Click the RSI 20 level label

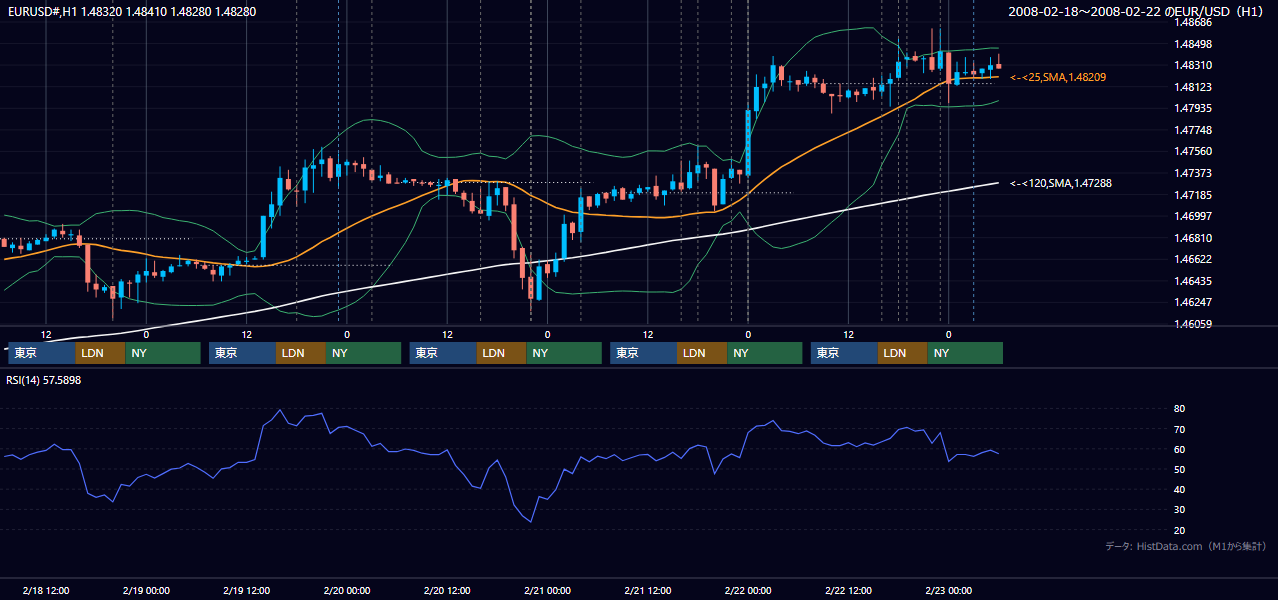(1179, 530)
